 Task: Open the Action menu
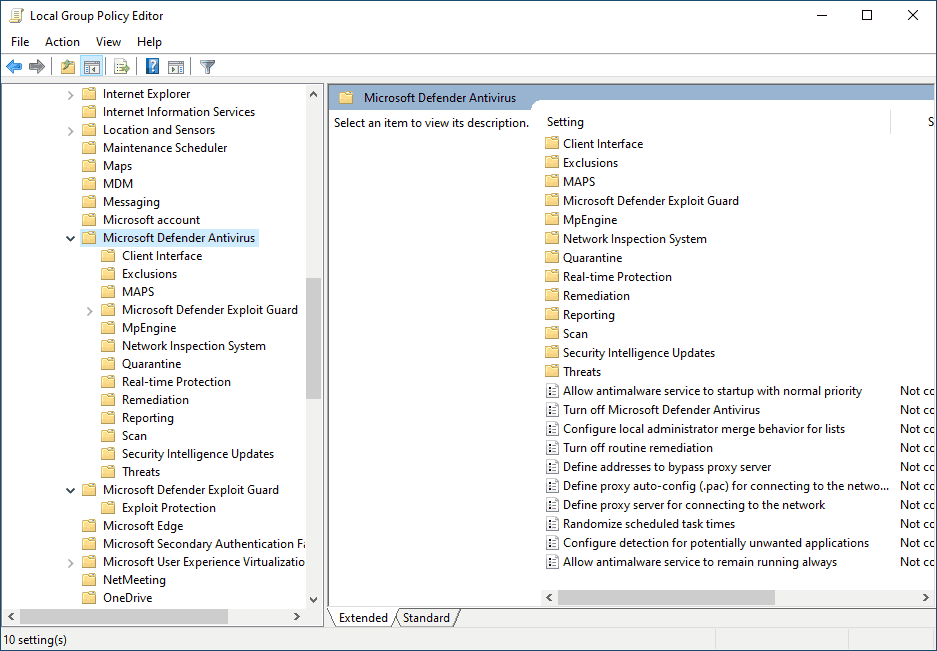pos(62,42)
